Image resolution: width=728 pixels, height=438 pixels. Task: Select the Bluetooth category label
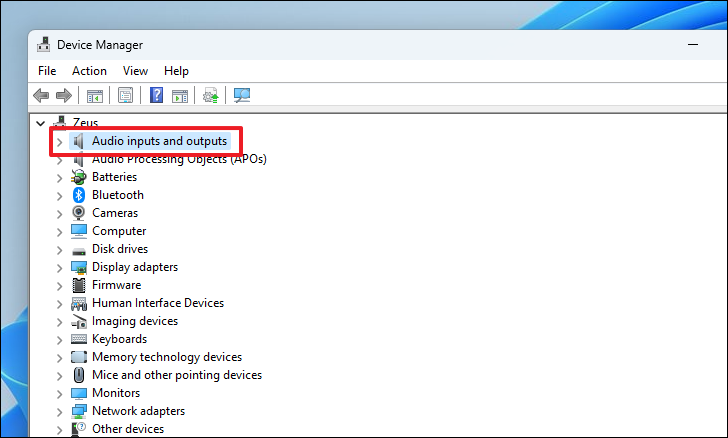click(x=118, y=195)
